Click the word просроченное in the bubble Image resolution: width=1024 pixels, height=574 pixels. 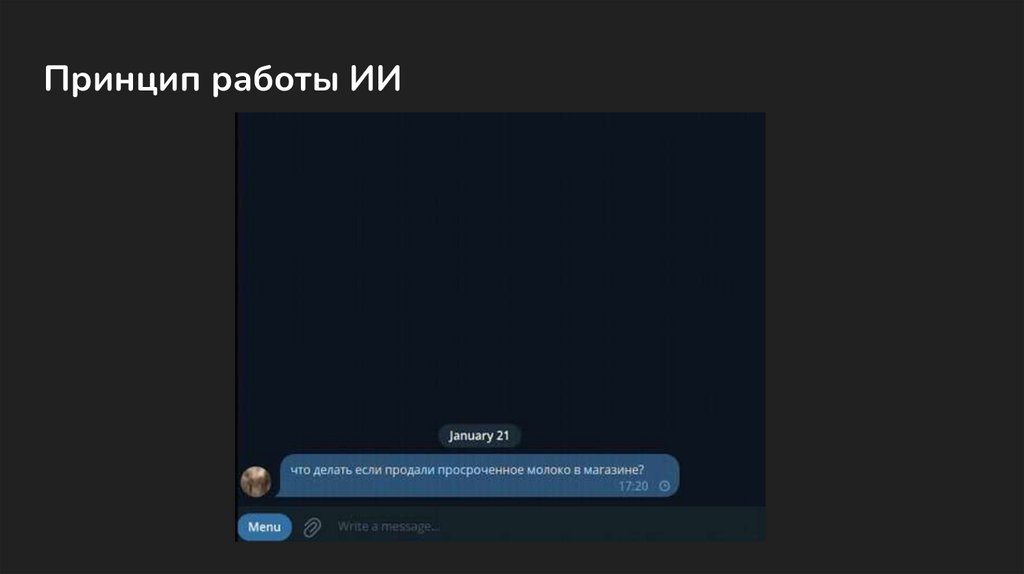[x=481, y=470]
